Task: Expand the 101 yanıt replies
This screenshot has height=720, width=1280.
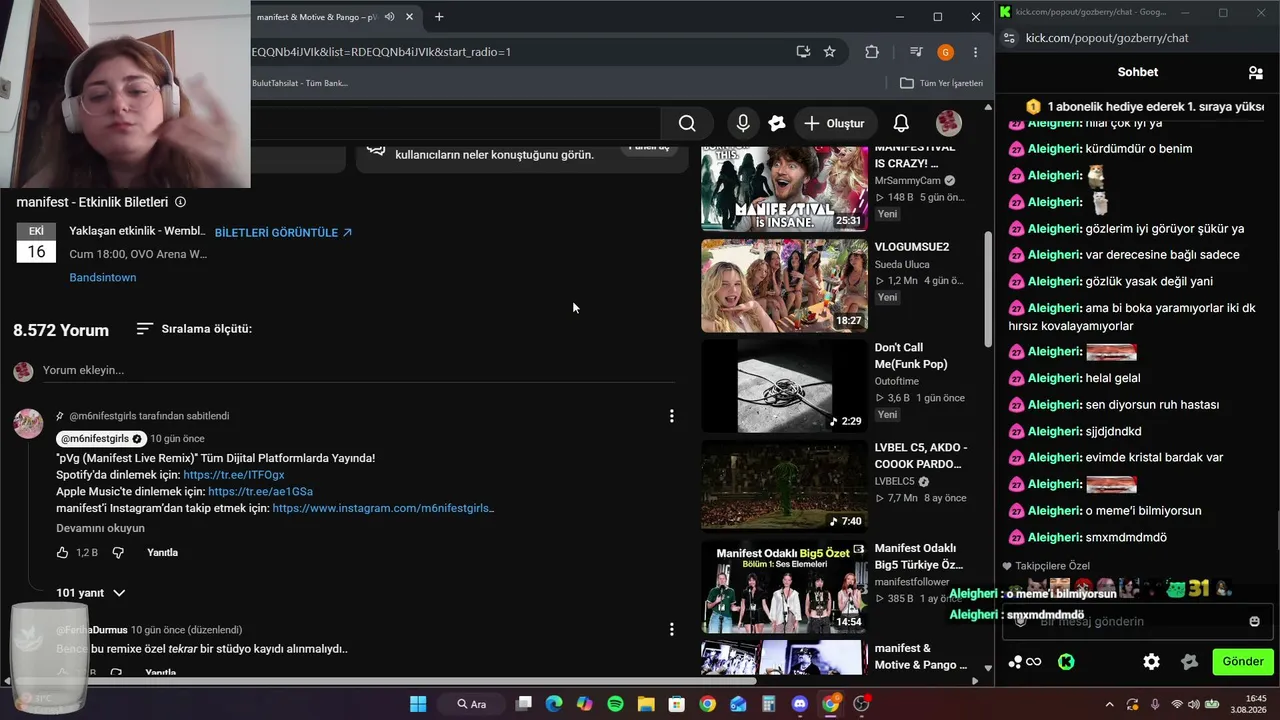Action: click(x=90, y=593)
